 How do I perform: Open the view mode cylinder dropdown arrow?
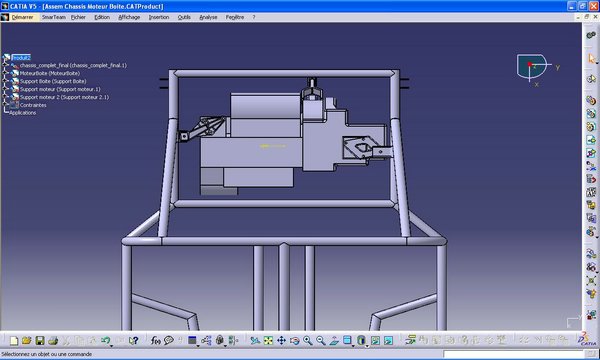[367, 345]
